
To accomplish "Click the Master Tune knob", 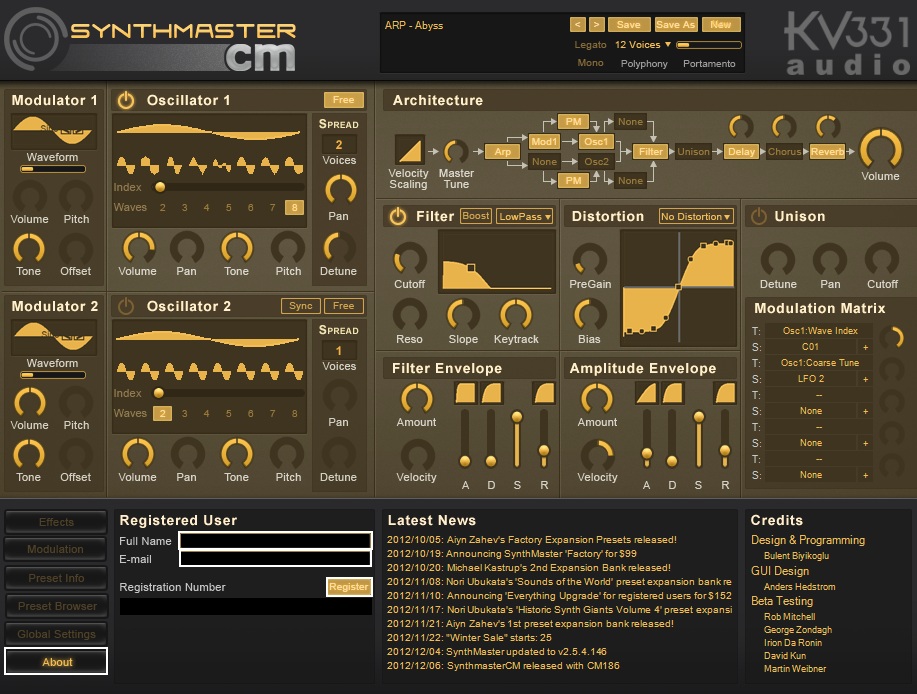I will (456, 151).
